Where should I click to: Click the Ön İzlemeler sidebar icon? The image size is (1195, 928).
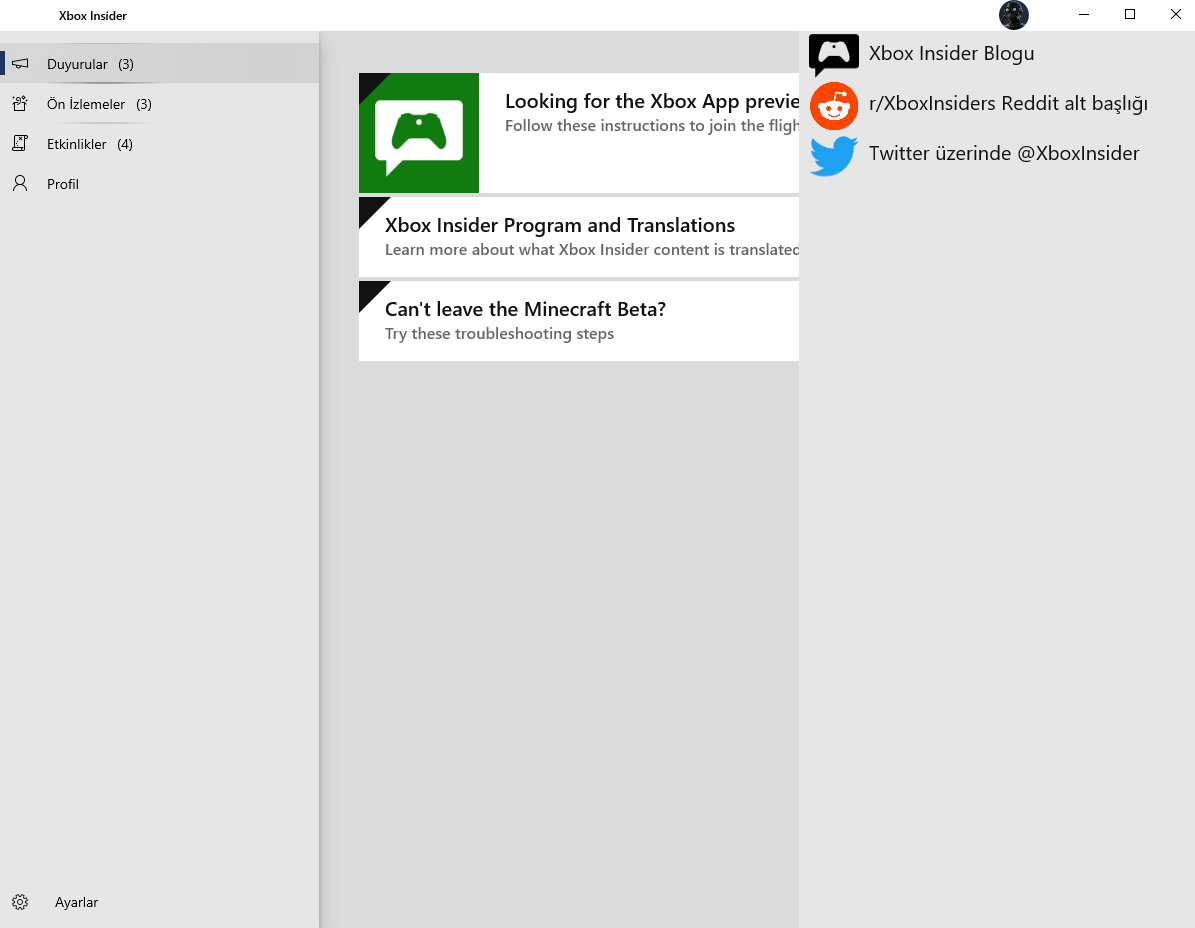[21, 104]
